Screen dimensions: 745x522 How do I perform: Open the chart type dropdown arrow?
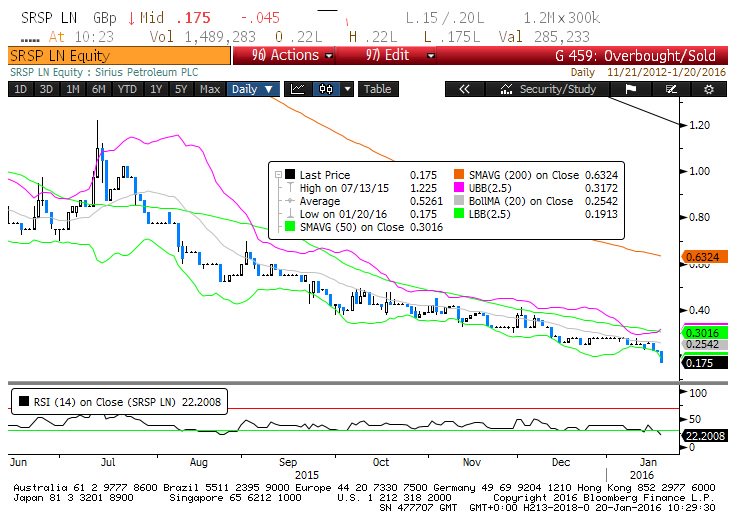click(348, 89)
